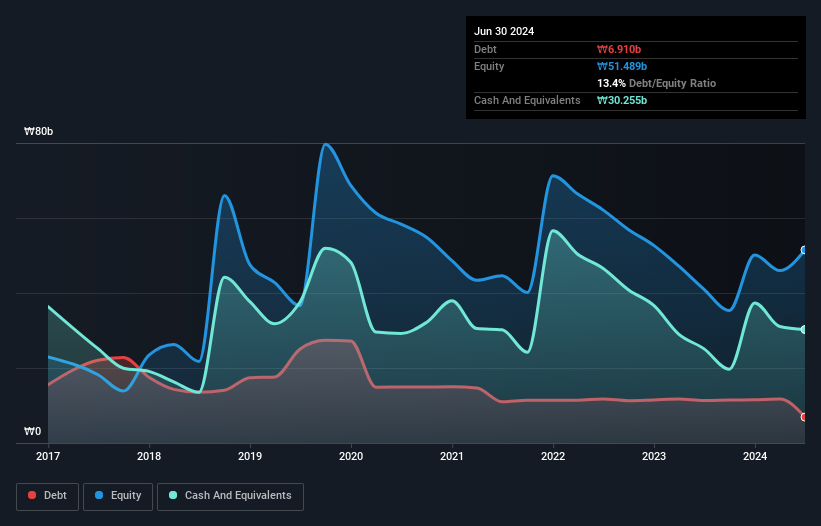Click the ₩80b y-axis label

(x=38, y=131)
